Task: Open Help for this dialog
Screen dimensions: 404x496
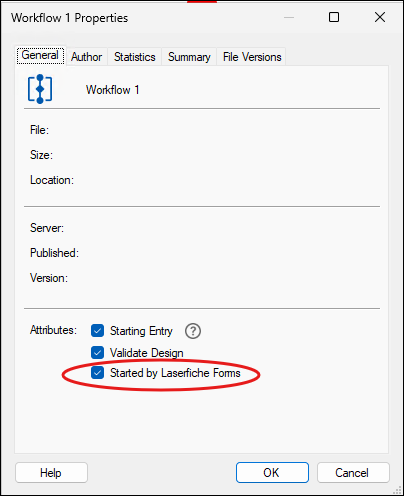Action: coord(51,472)
